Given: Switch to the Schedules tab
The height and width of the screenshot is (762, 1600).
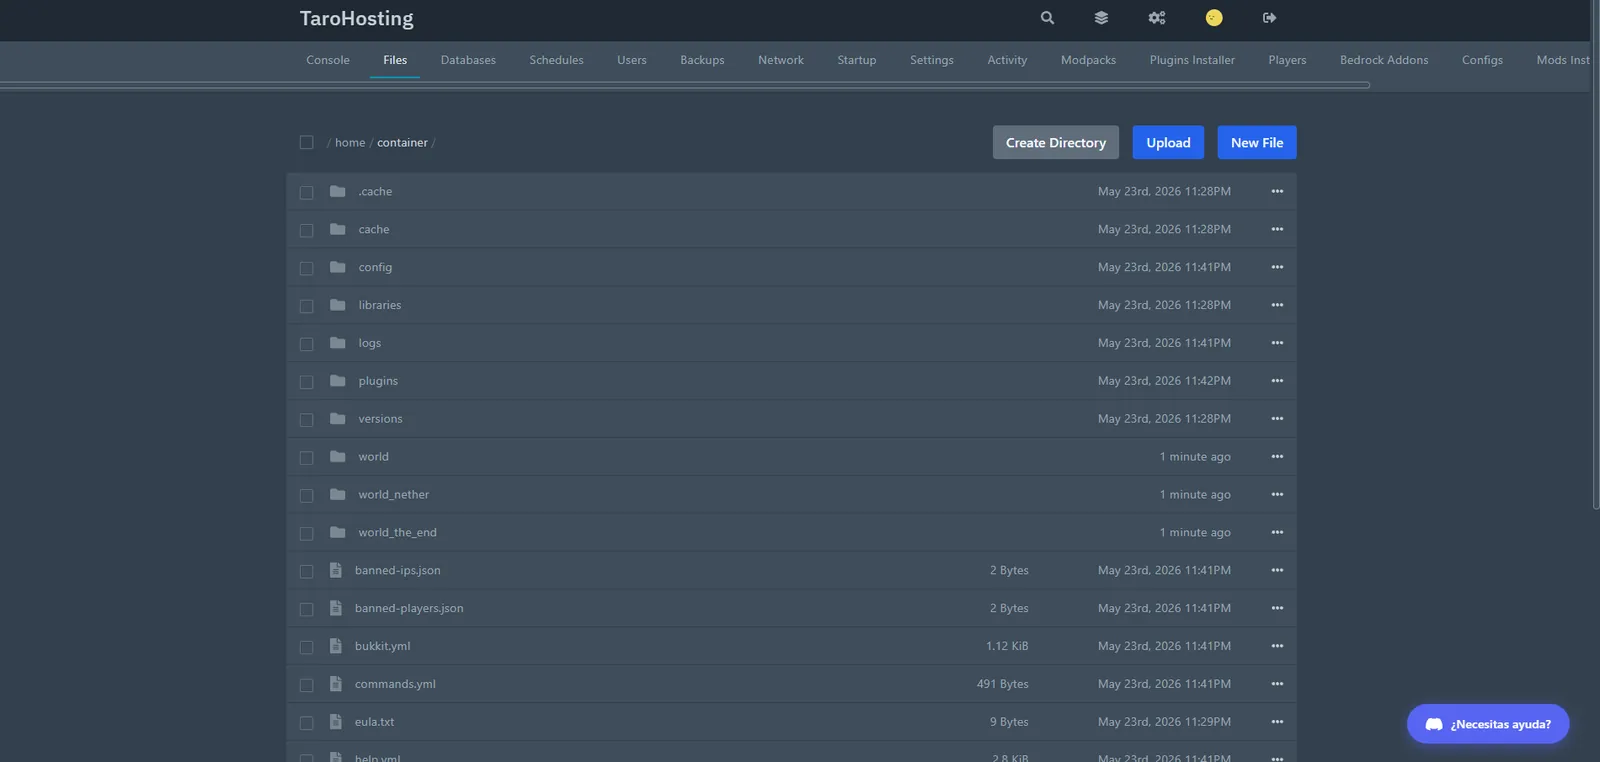Looking at the screenshot, I should coord(556,60).
